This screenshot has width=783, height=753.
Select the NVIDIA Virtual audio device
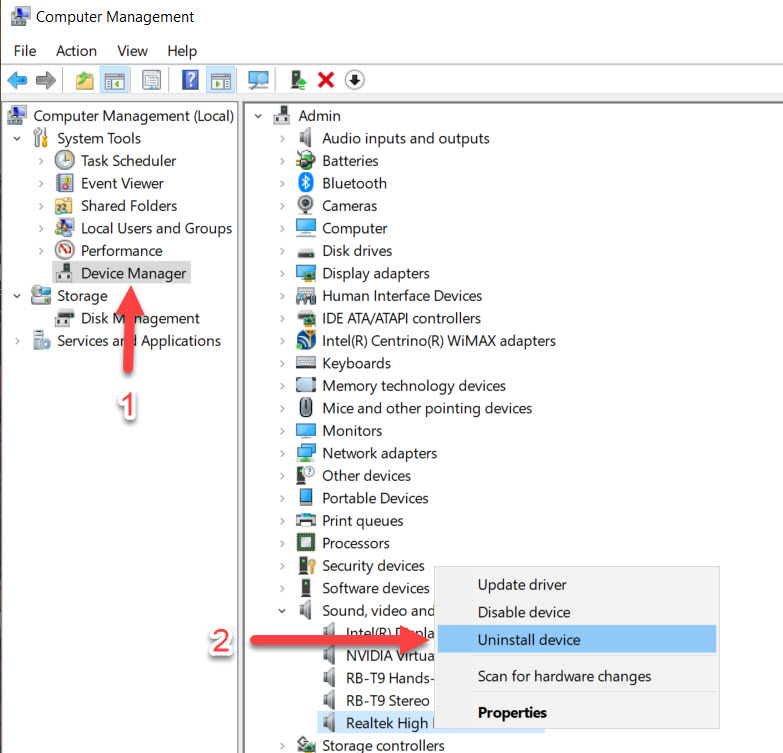pyautogui.click(x=390, y=655)
